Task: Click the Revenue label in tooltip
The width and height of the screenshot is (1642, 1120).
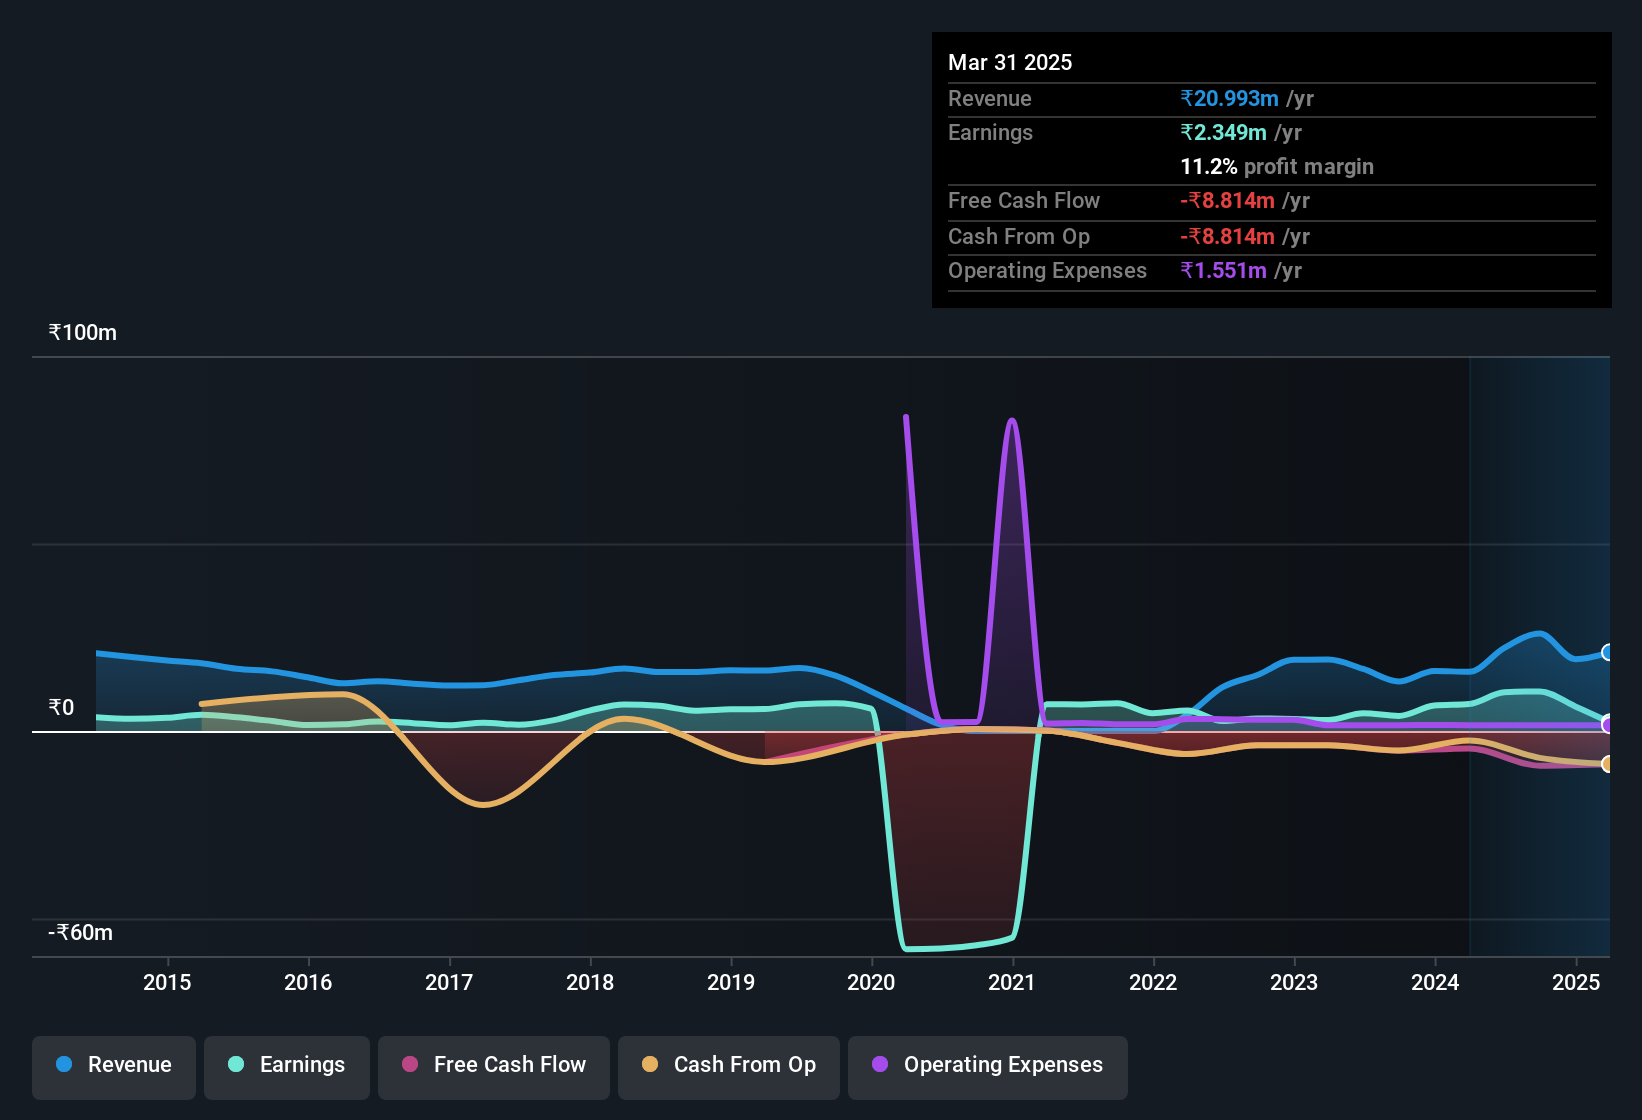Action: (990, 99)
